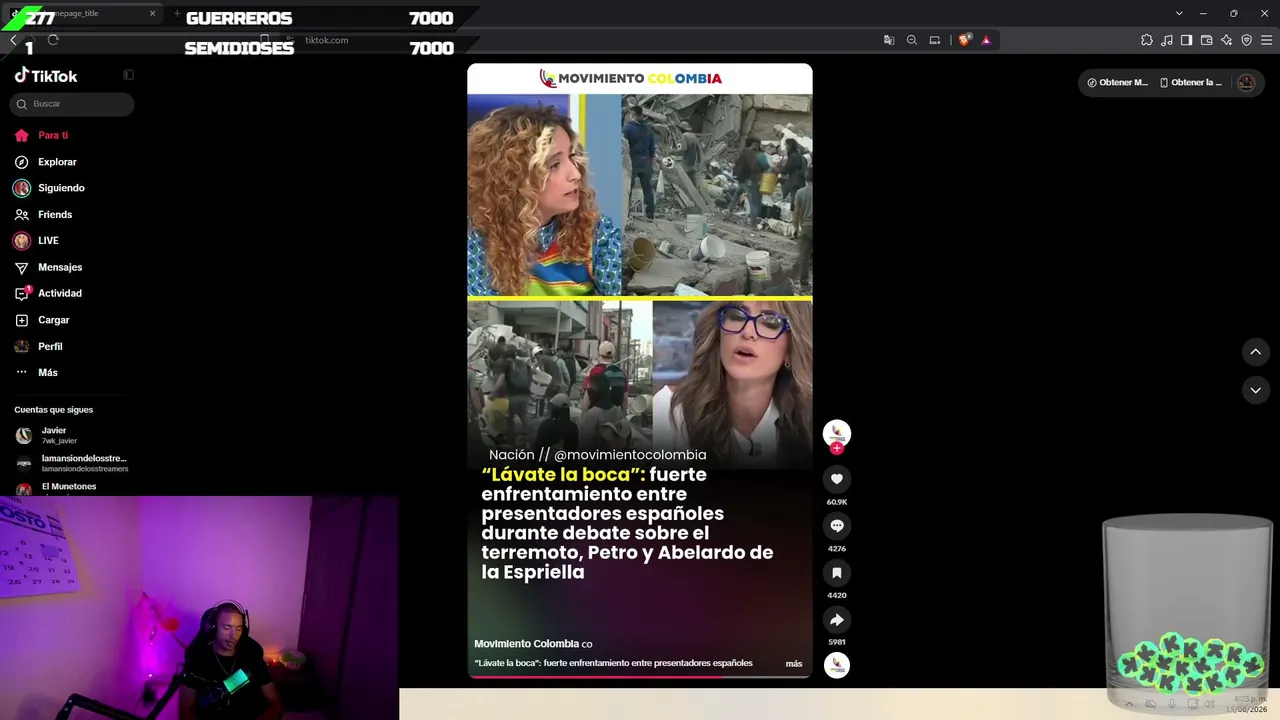Open the browser extensions puzzle icon
This screenshot has width=1280, height=720.
coord(1147,40)
